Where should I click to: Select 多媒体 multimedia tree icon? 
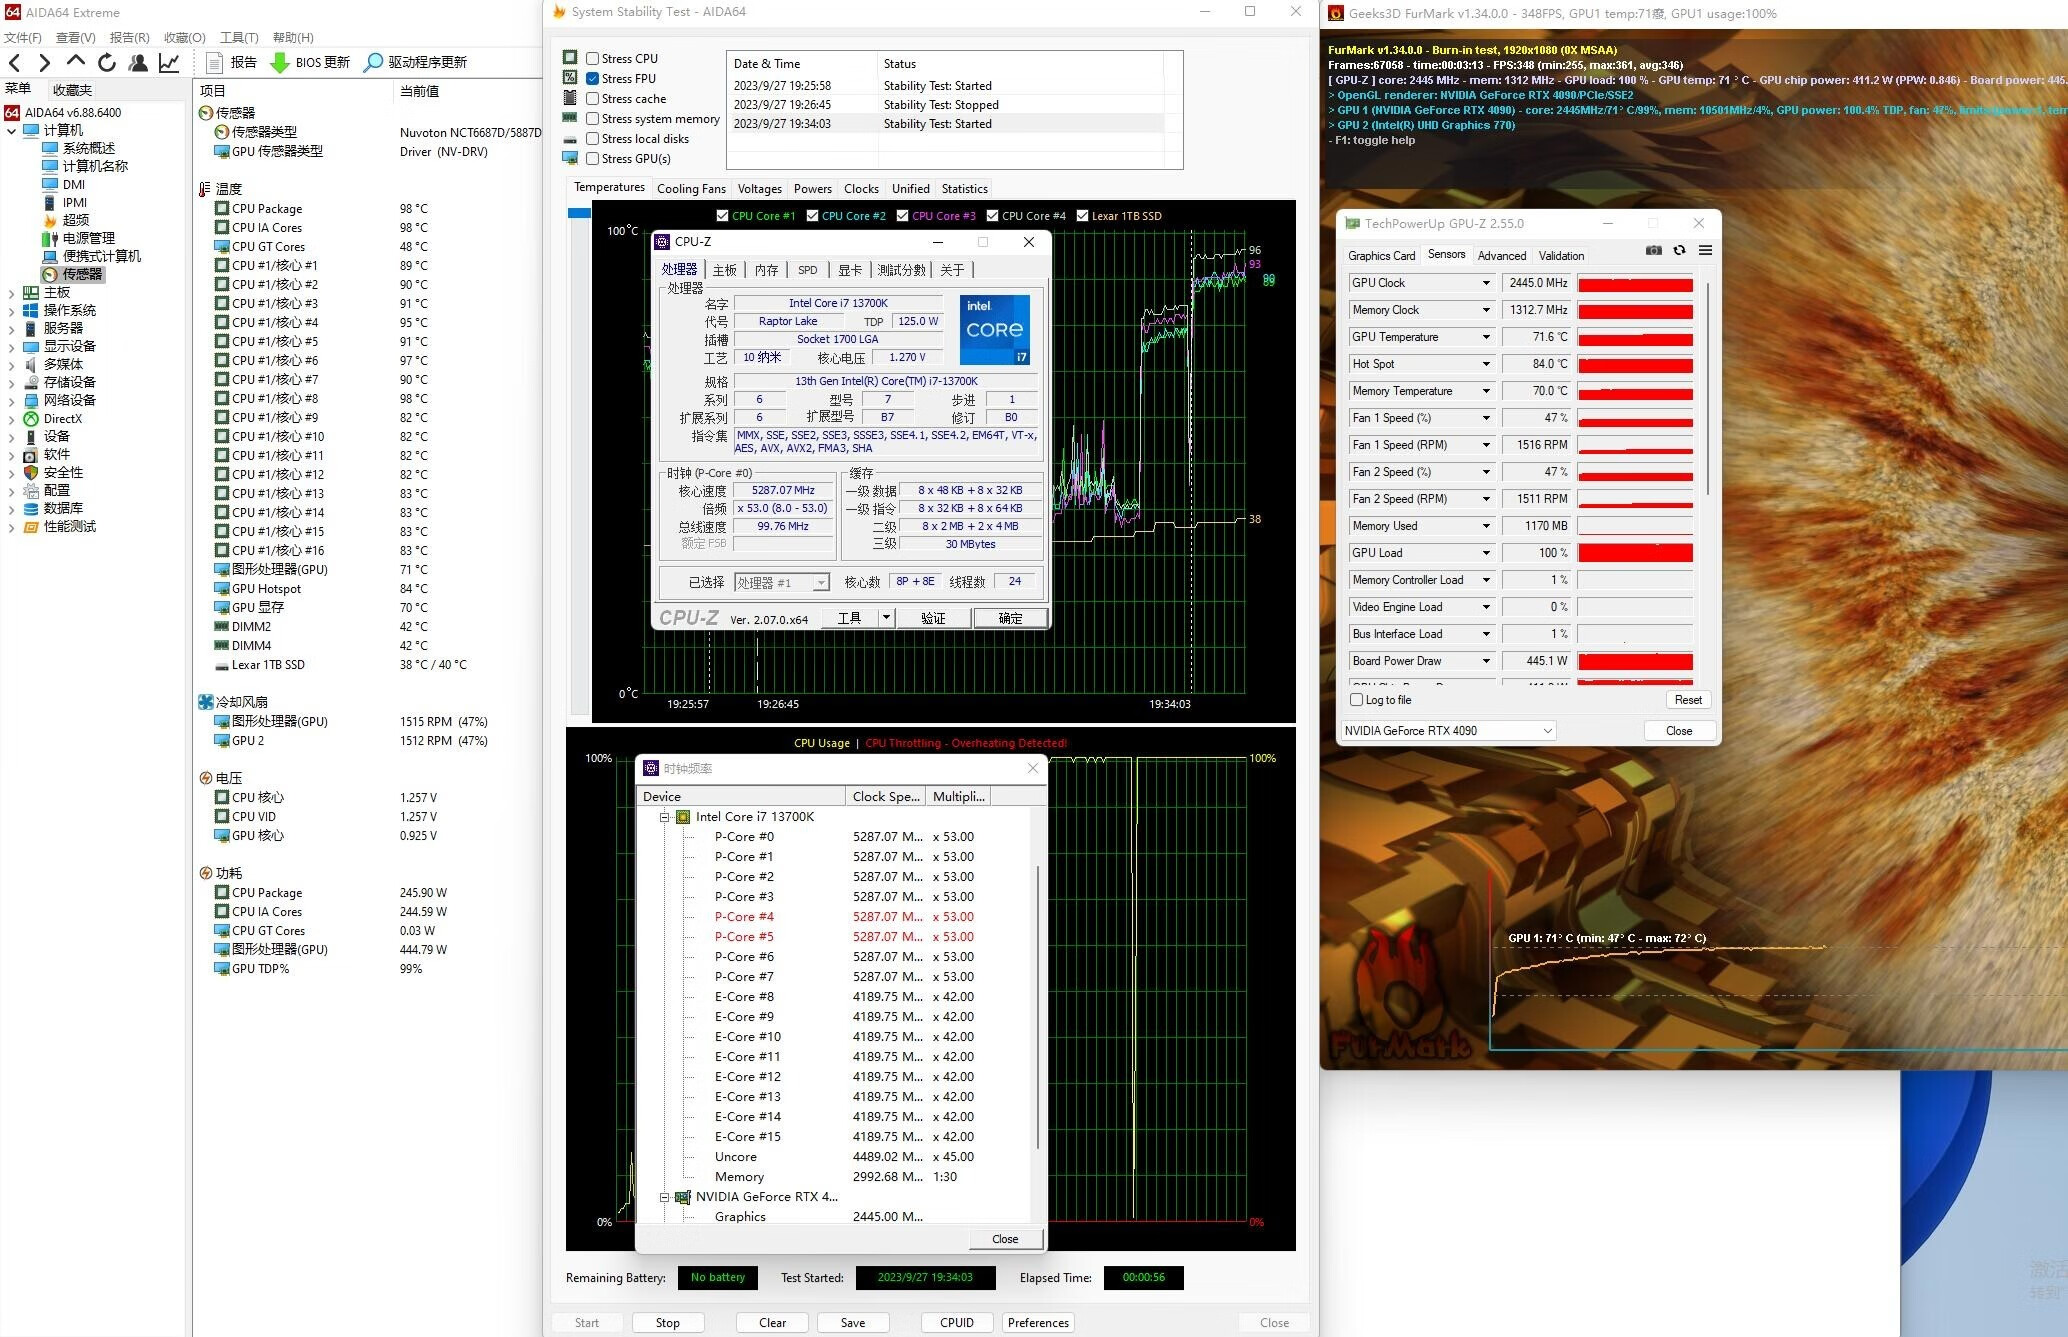pos(31,364)
